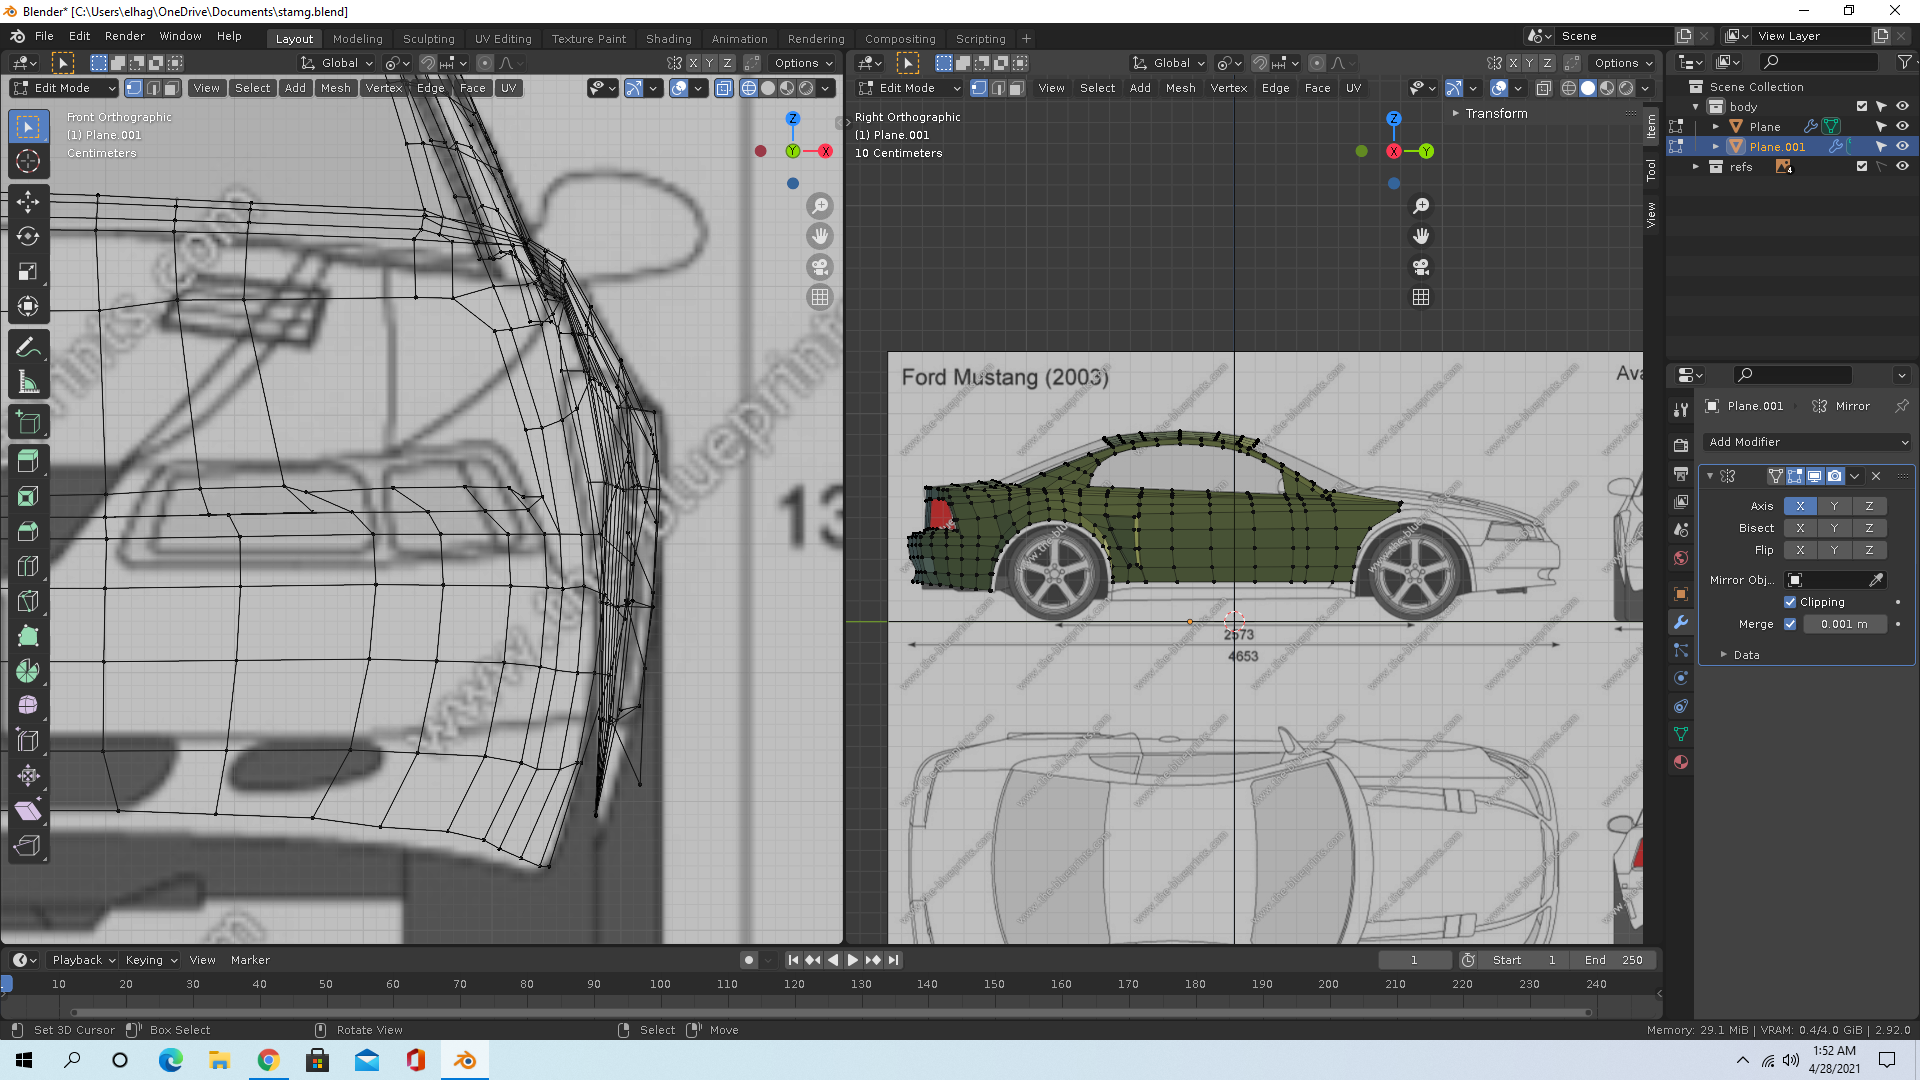Click the Play animation button
The width and height of the screenshot is (1920, 1080).
click(853, 960)
